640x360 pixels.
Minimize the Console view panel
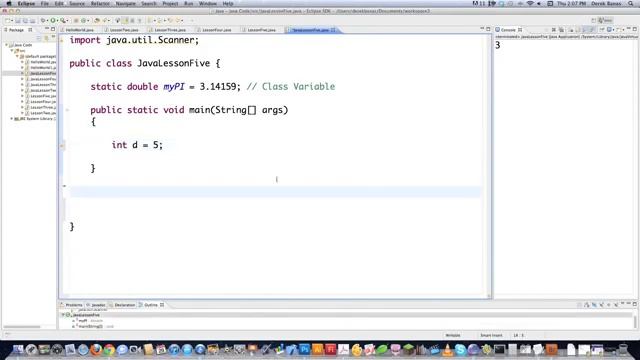click(629, 29)
